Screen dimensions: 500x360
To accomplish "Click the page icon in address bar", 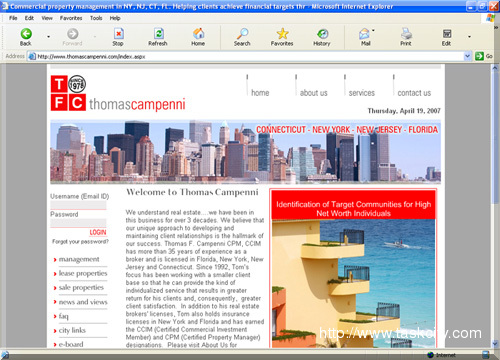I will pos(32,56).
